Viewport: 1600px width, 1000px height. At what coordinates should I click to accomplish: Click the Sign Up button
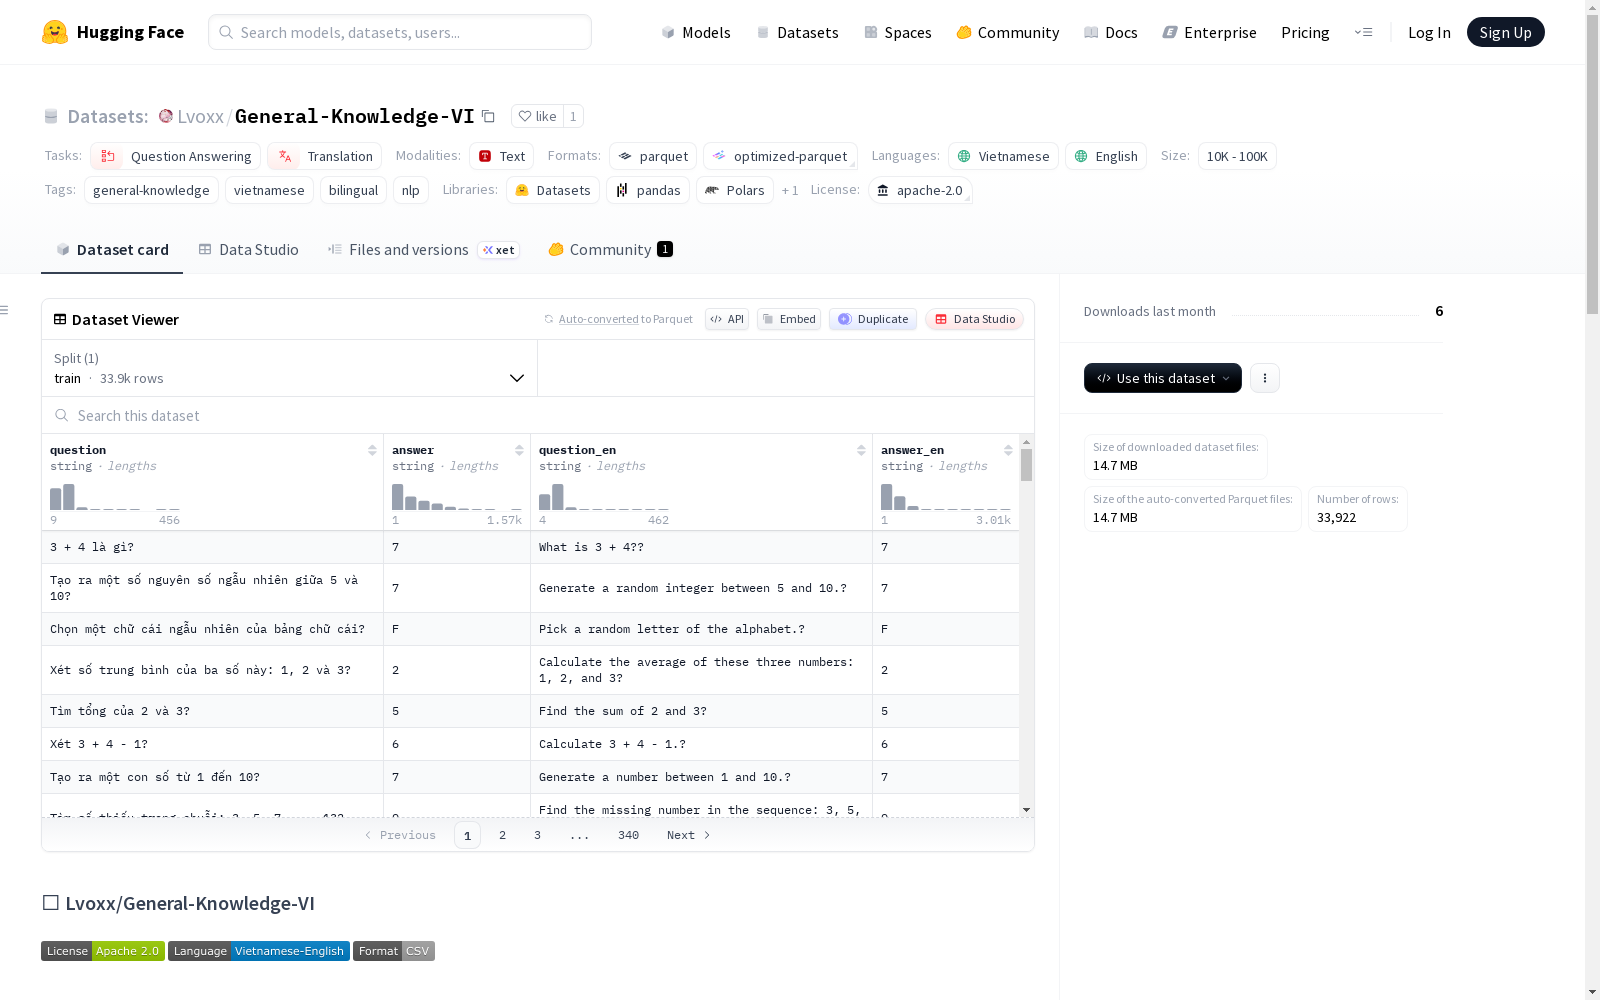pos(1506,32)
